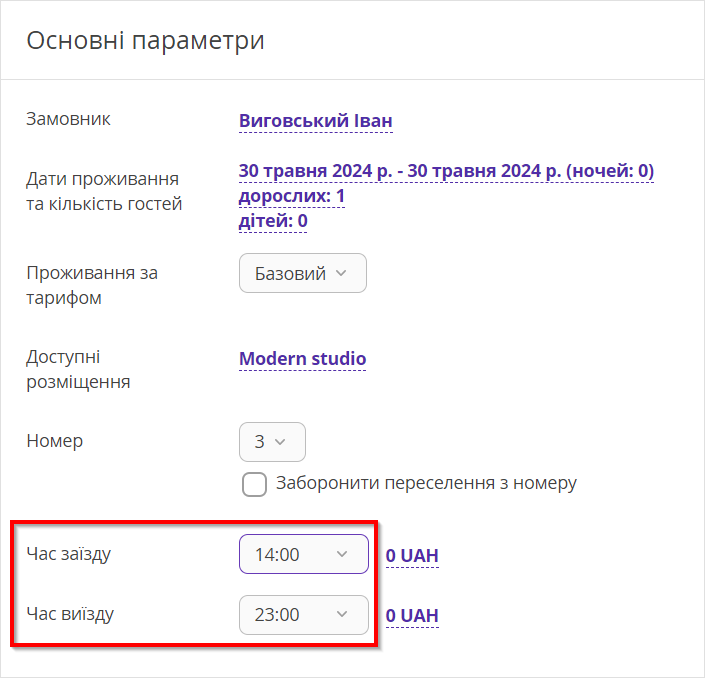Click the Доступні розміщення label
This screenshot has height=678, width=705.
point(78,369)
